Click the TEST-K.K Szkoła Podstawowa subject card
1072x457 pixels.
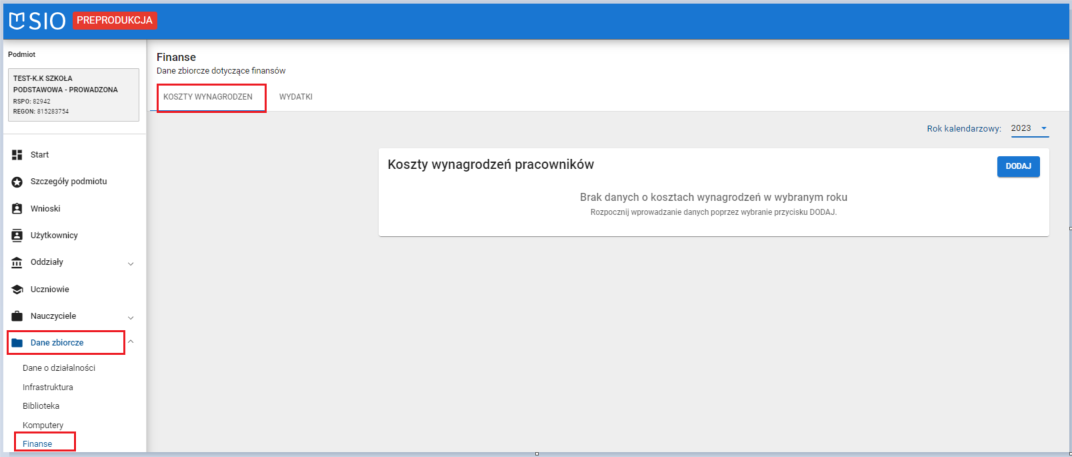[x=72, y=94]
